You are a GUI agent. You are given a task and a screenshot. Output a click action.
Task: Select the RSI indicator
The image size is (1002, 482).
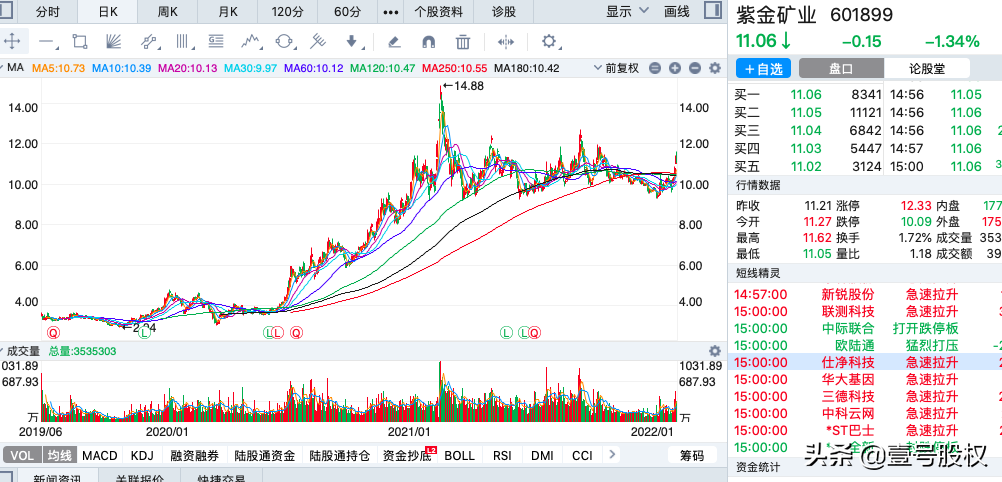(502, 456)
